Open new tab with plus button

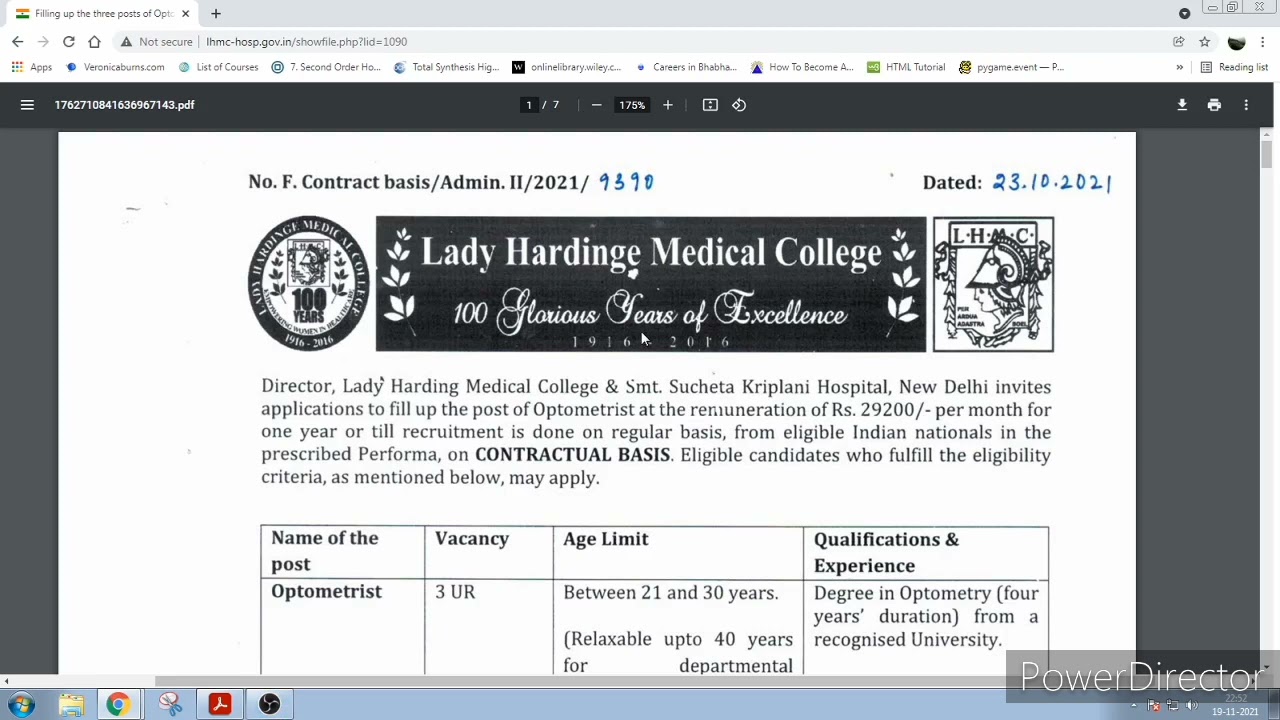[216, 14]
